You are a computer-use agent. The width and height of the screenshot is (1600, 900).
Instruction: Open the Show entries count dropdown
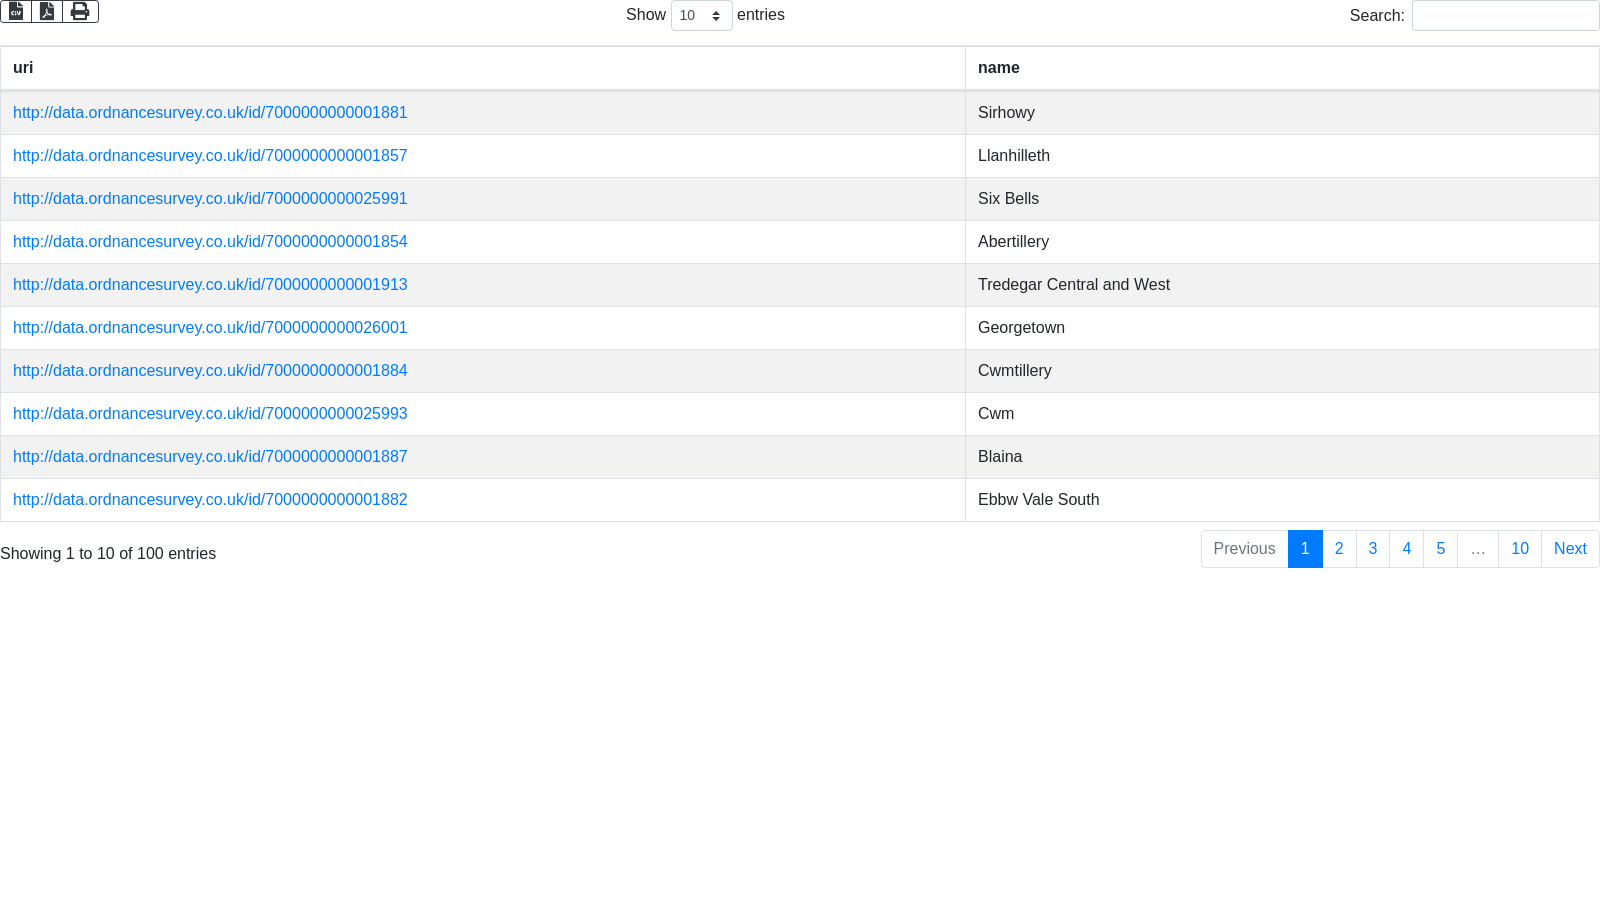click(x=701, y=16)
